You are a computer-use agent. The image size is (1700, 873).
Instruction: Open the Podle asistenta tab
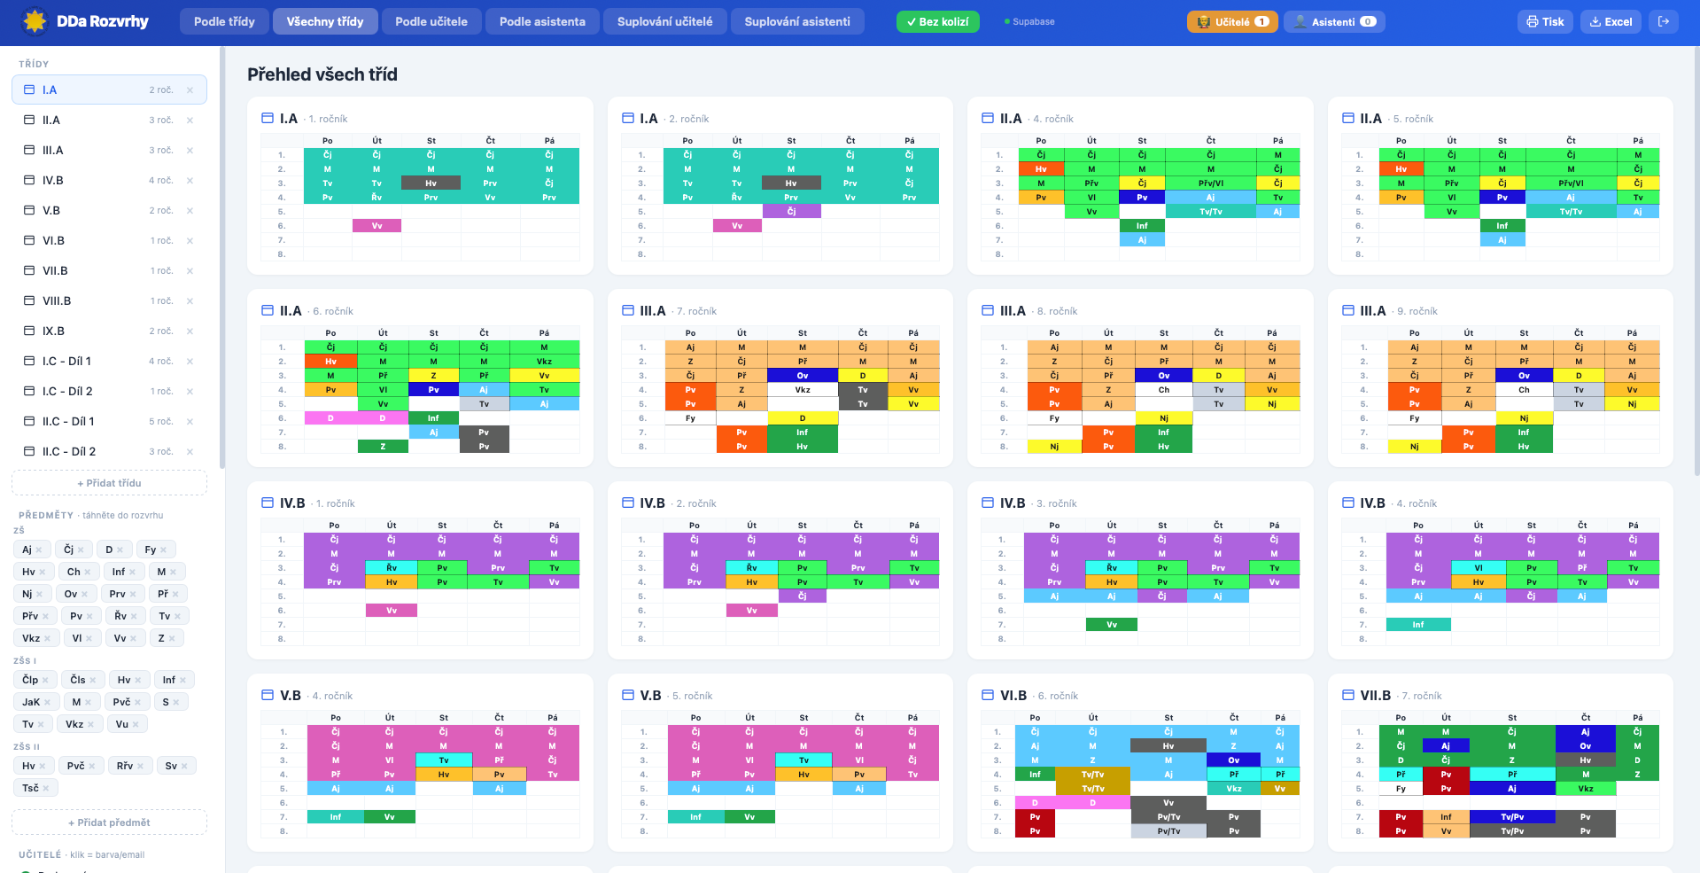543,21
